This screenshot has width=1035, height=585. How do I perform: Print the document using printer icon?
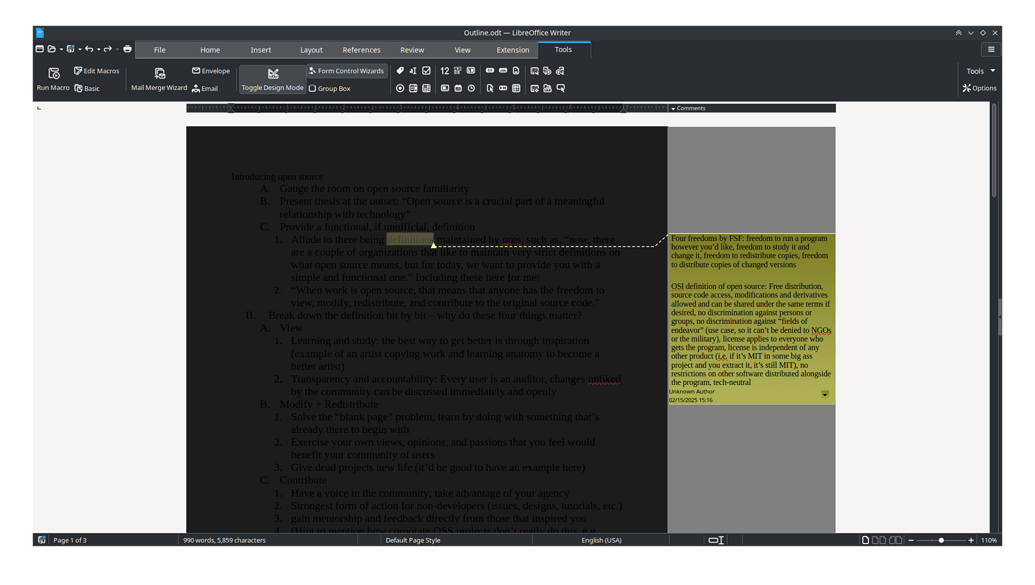pyautogui.click(x=127, y=49)
